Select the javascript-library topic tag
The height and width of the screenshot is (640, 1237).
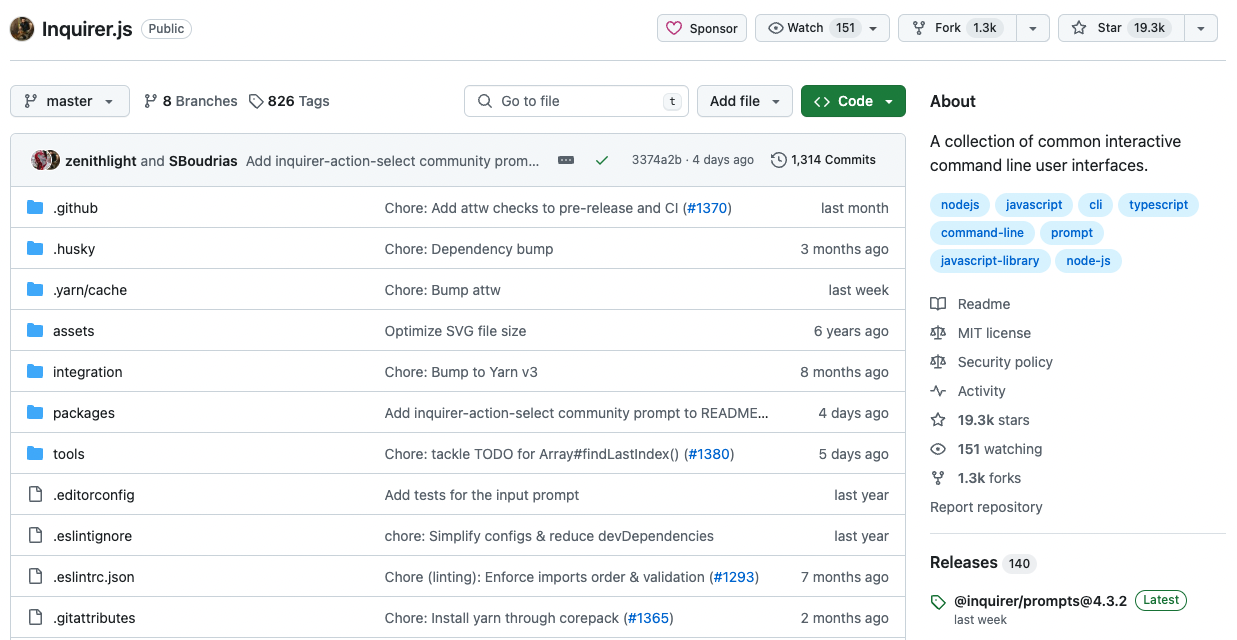[x=990, y=261]
